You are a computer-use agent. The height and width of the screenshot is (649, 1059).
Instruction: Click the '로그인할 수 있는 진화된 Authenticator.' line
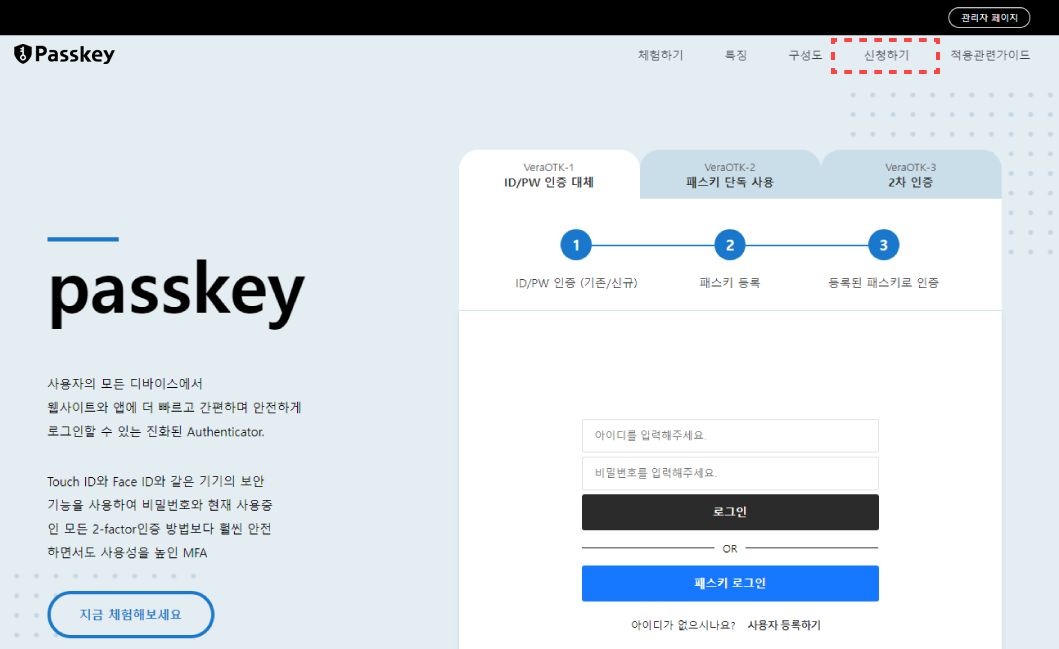[156, 432]
